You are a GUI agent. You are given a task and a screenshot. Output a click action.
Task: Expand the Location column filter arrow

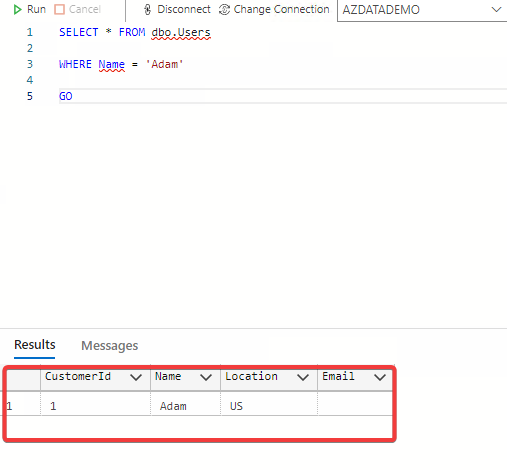coord(303,377)
